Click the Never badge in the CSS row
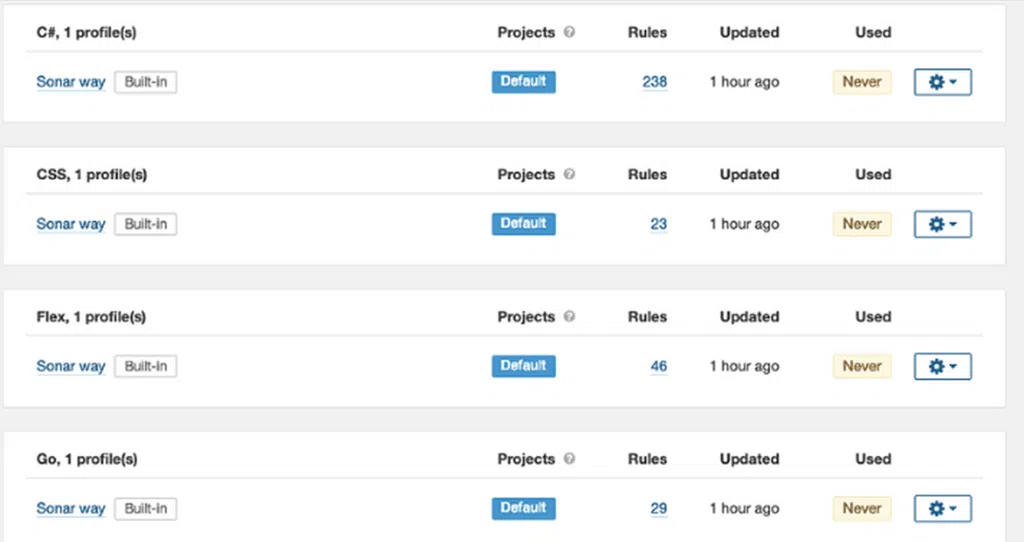1024x542 pixels. click(x=862, y=224)
